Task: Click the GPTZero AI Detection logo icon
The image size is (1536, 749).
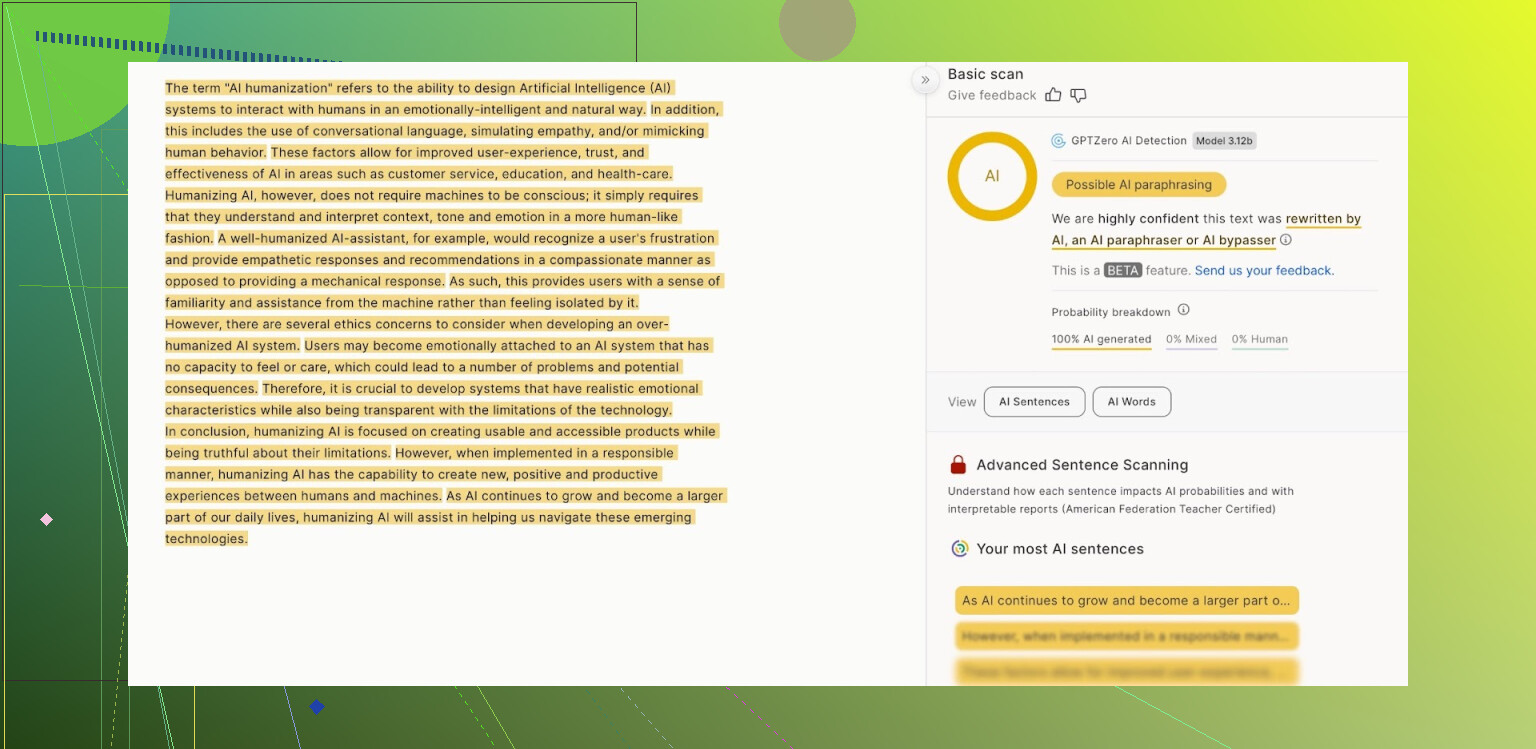Action: click(1058, 141)
